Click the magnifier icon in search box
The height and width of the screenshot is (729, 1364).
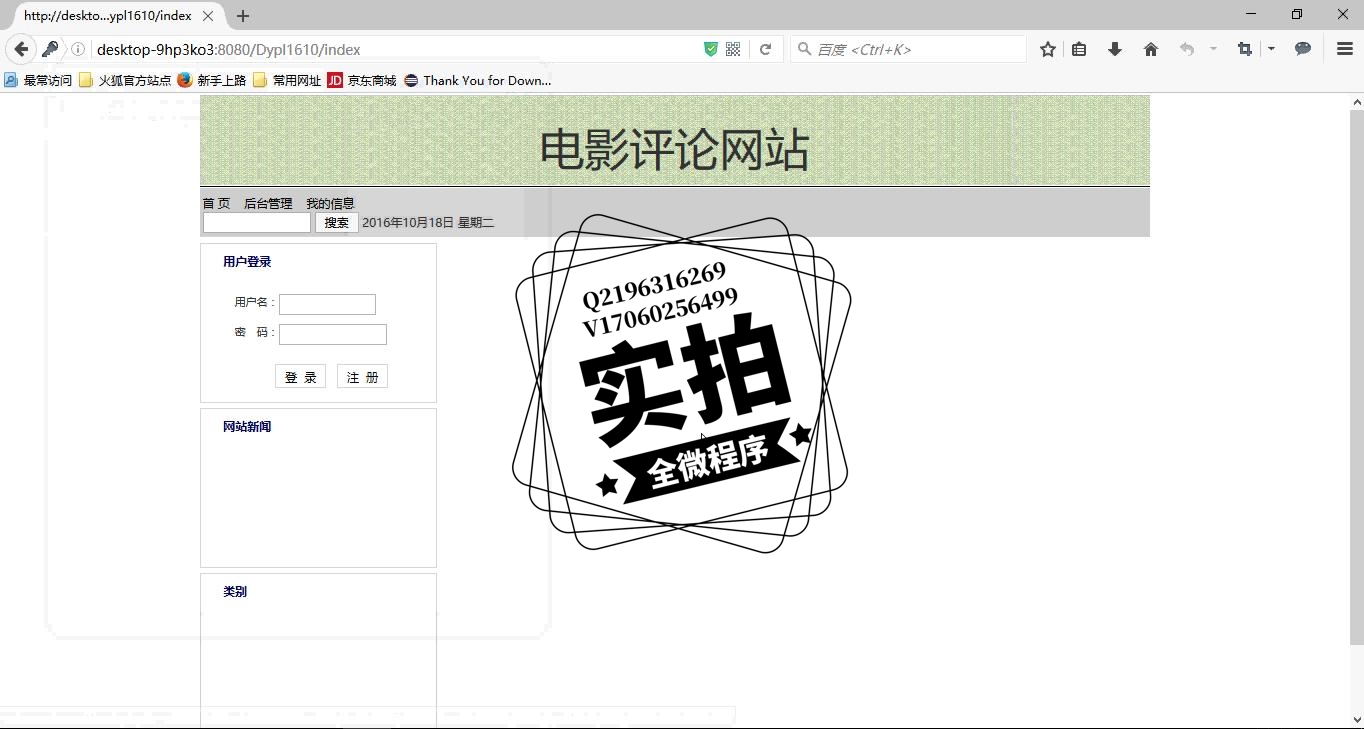804,49
